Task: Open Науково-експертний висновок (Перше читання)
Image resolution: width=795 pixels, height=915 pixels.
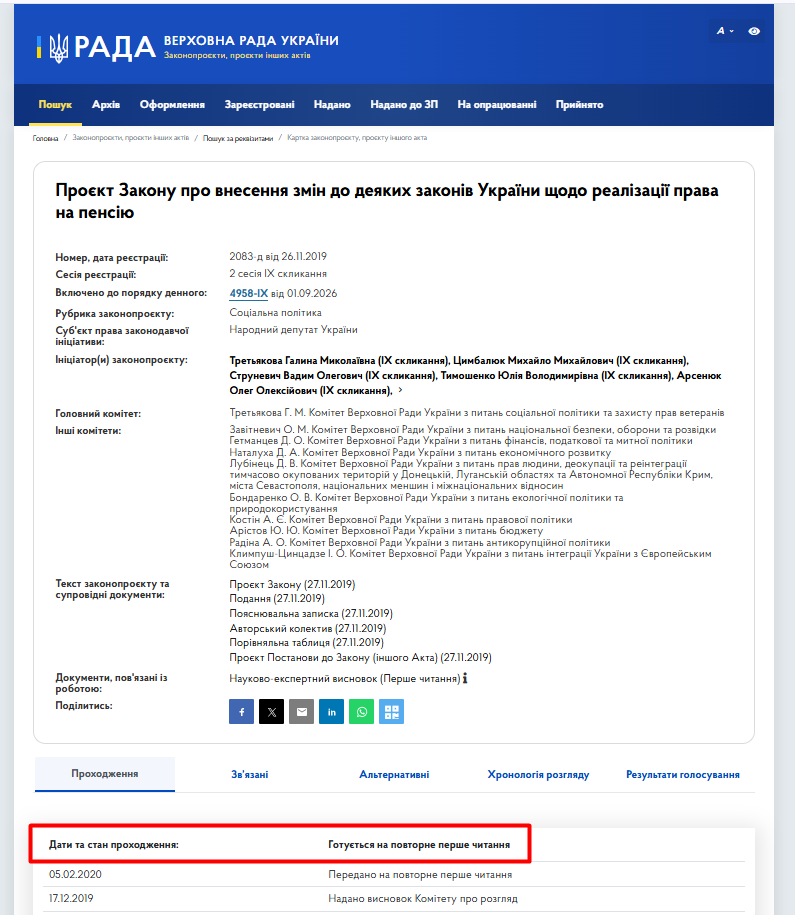Action: pyautogui.click(x=345, y=679)
